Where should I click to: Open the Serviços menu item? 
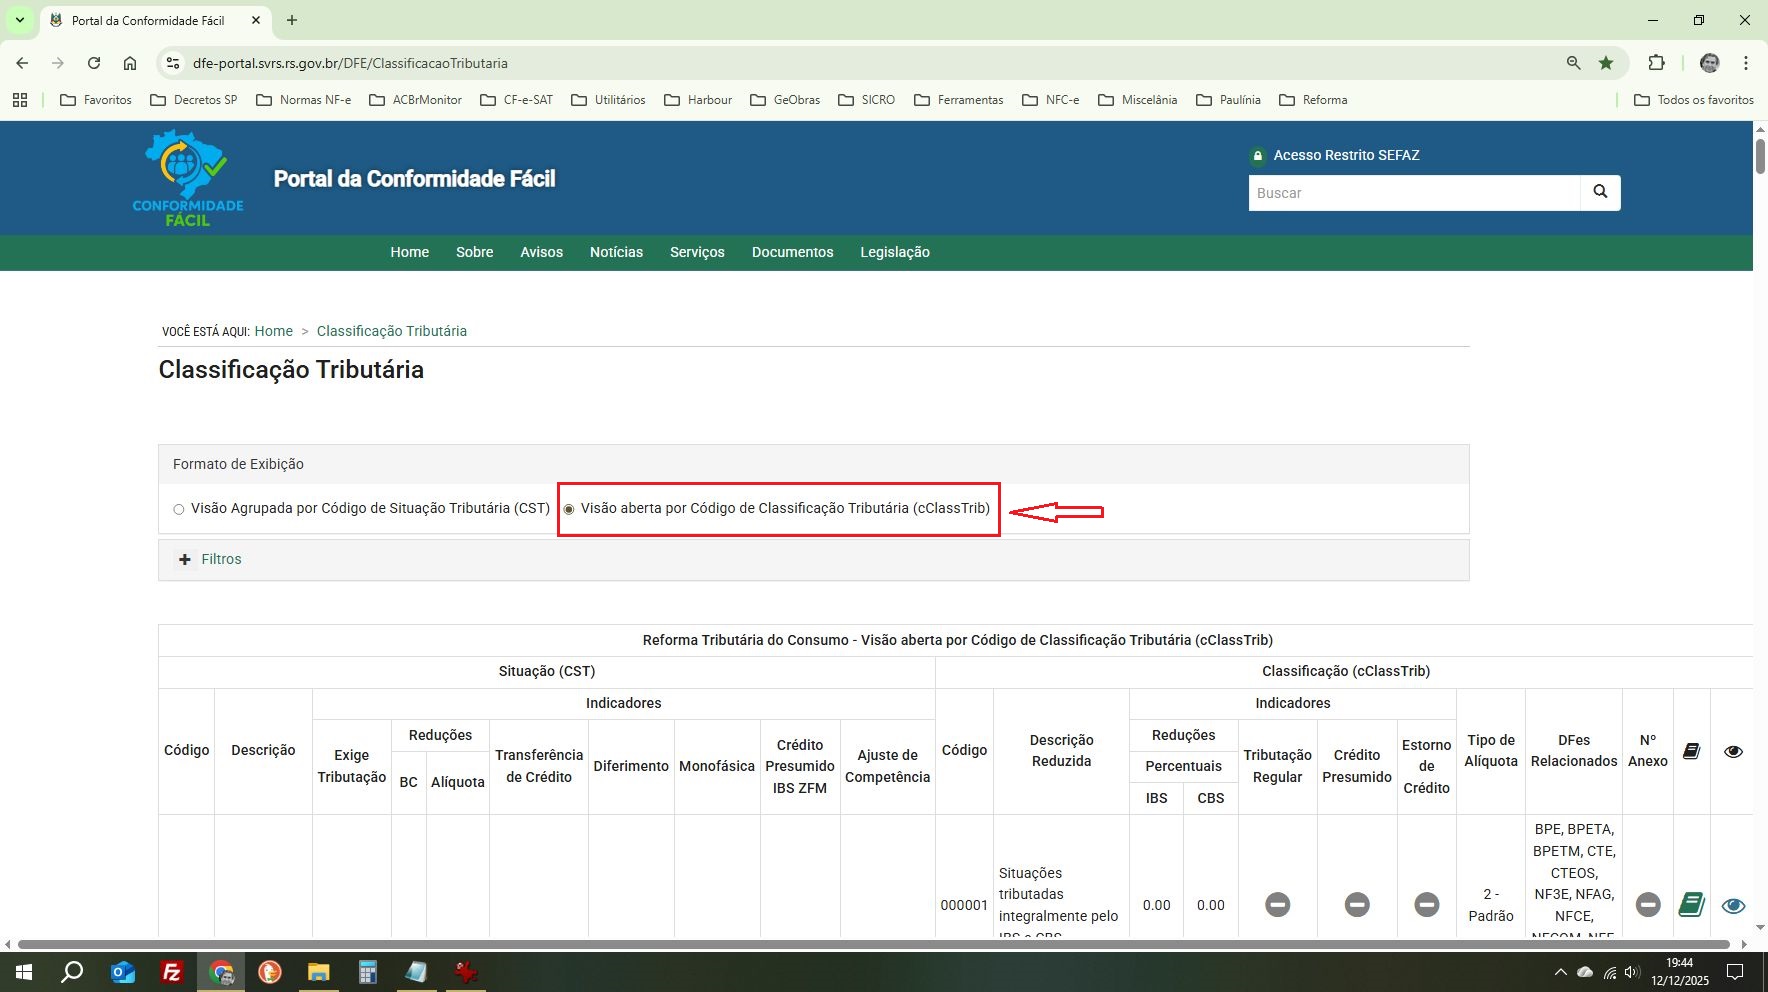click(x=697, y=252)
